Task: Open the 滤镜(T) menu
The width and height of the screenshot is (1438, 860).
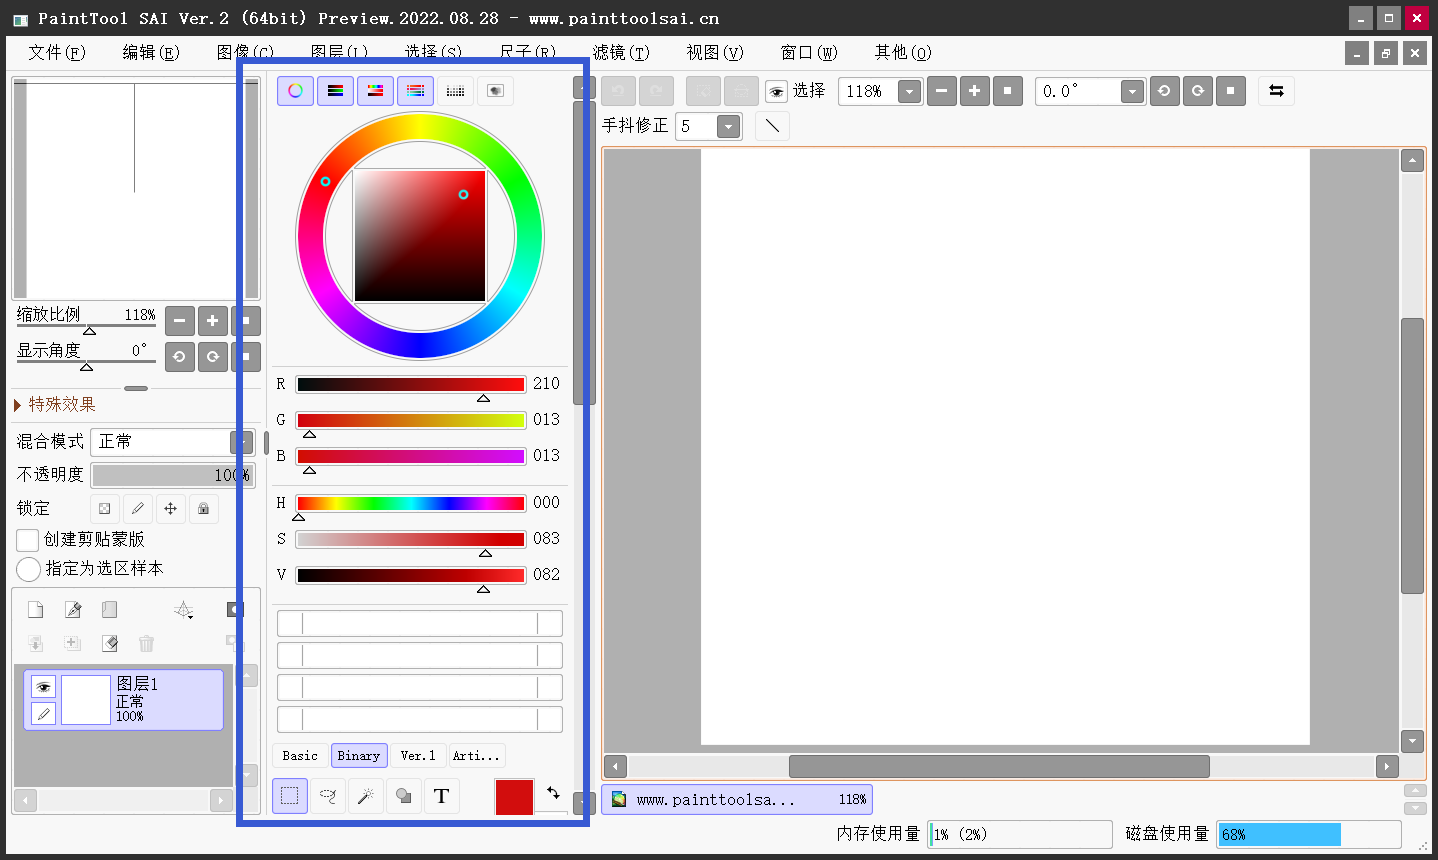Action: click(x=621, y=52)
